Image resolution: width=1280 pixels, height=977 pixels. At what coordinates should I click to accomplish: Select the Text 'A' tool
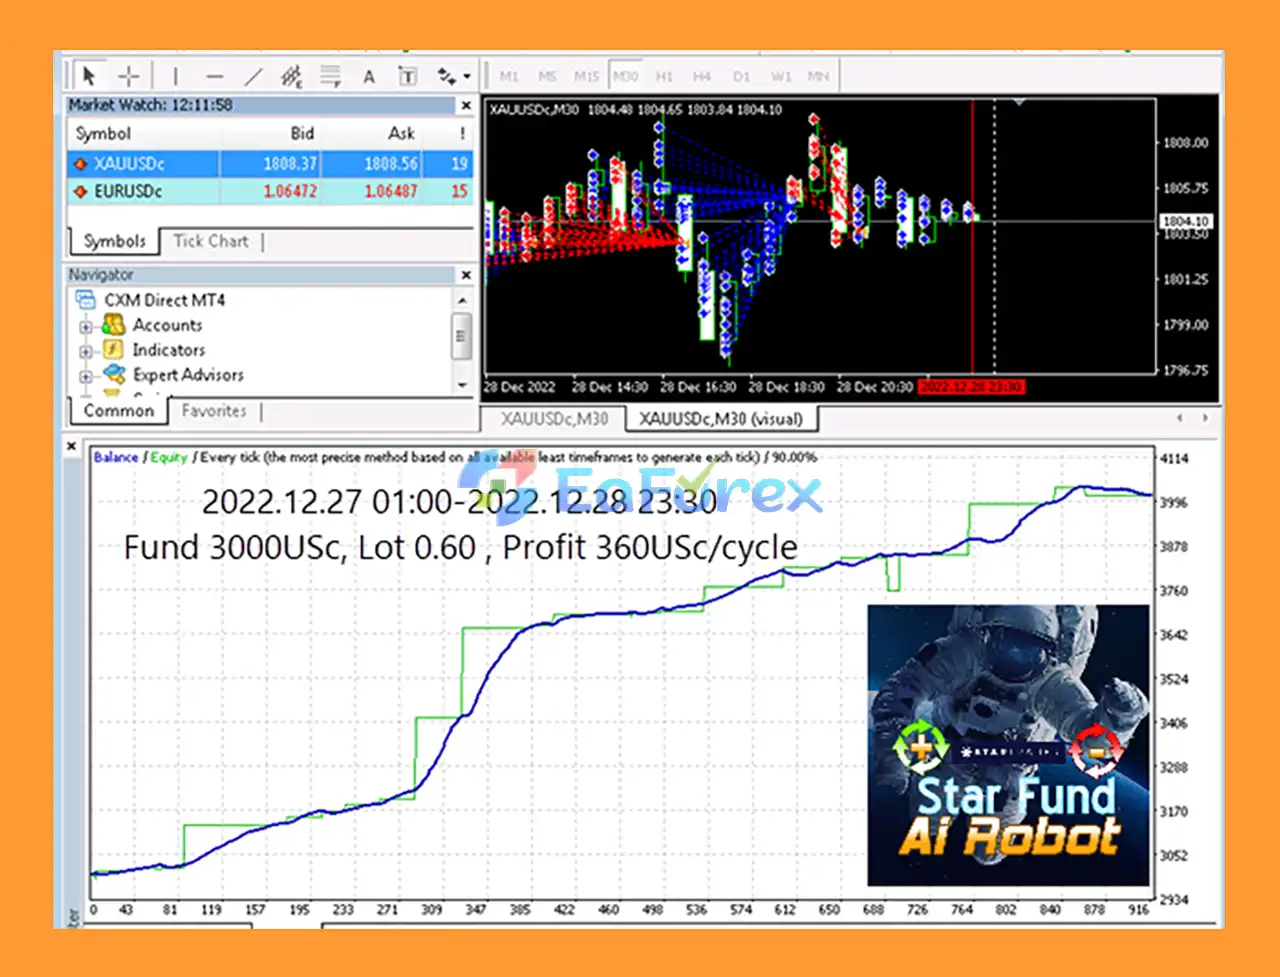tap(369, 76)
